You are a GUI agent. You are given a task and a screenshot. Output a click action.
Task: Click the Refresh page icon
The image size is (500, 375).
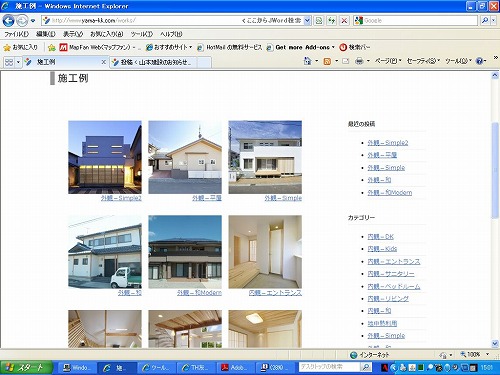[331, 21]
